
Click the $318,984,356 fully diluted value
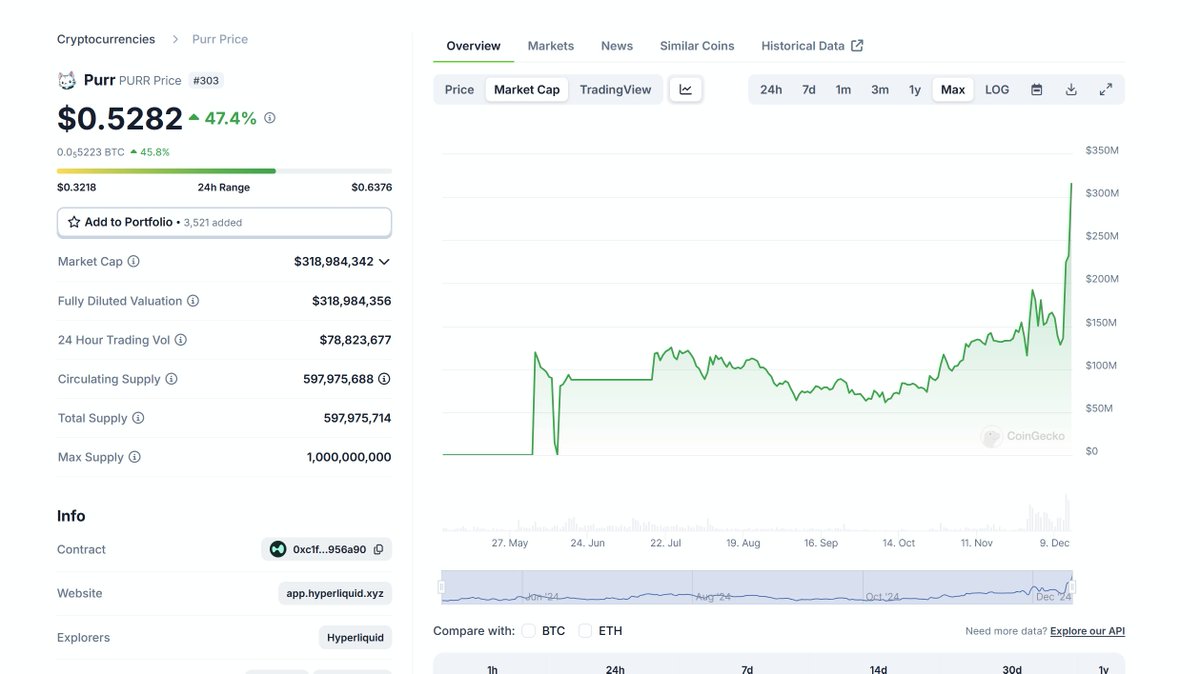352,301
